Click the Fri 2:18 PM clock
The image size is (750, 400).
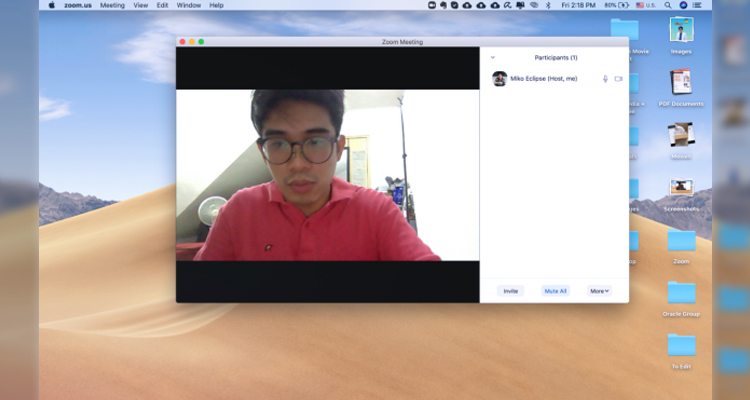(578, 5)
